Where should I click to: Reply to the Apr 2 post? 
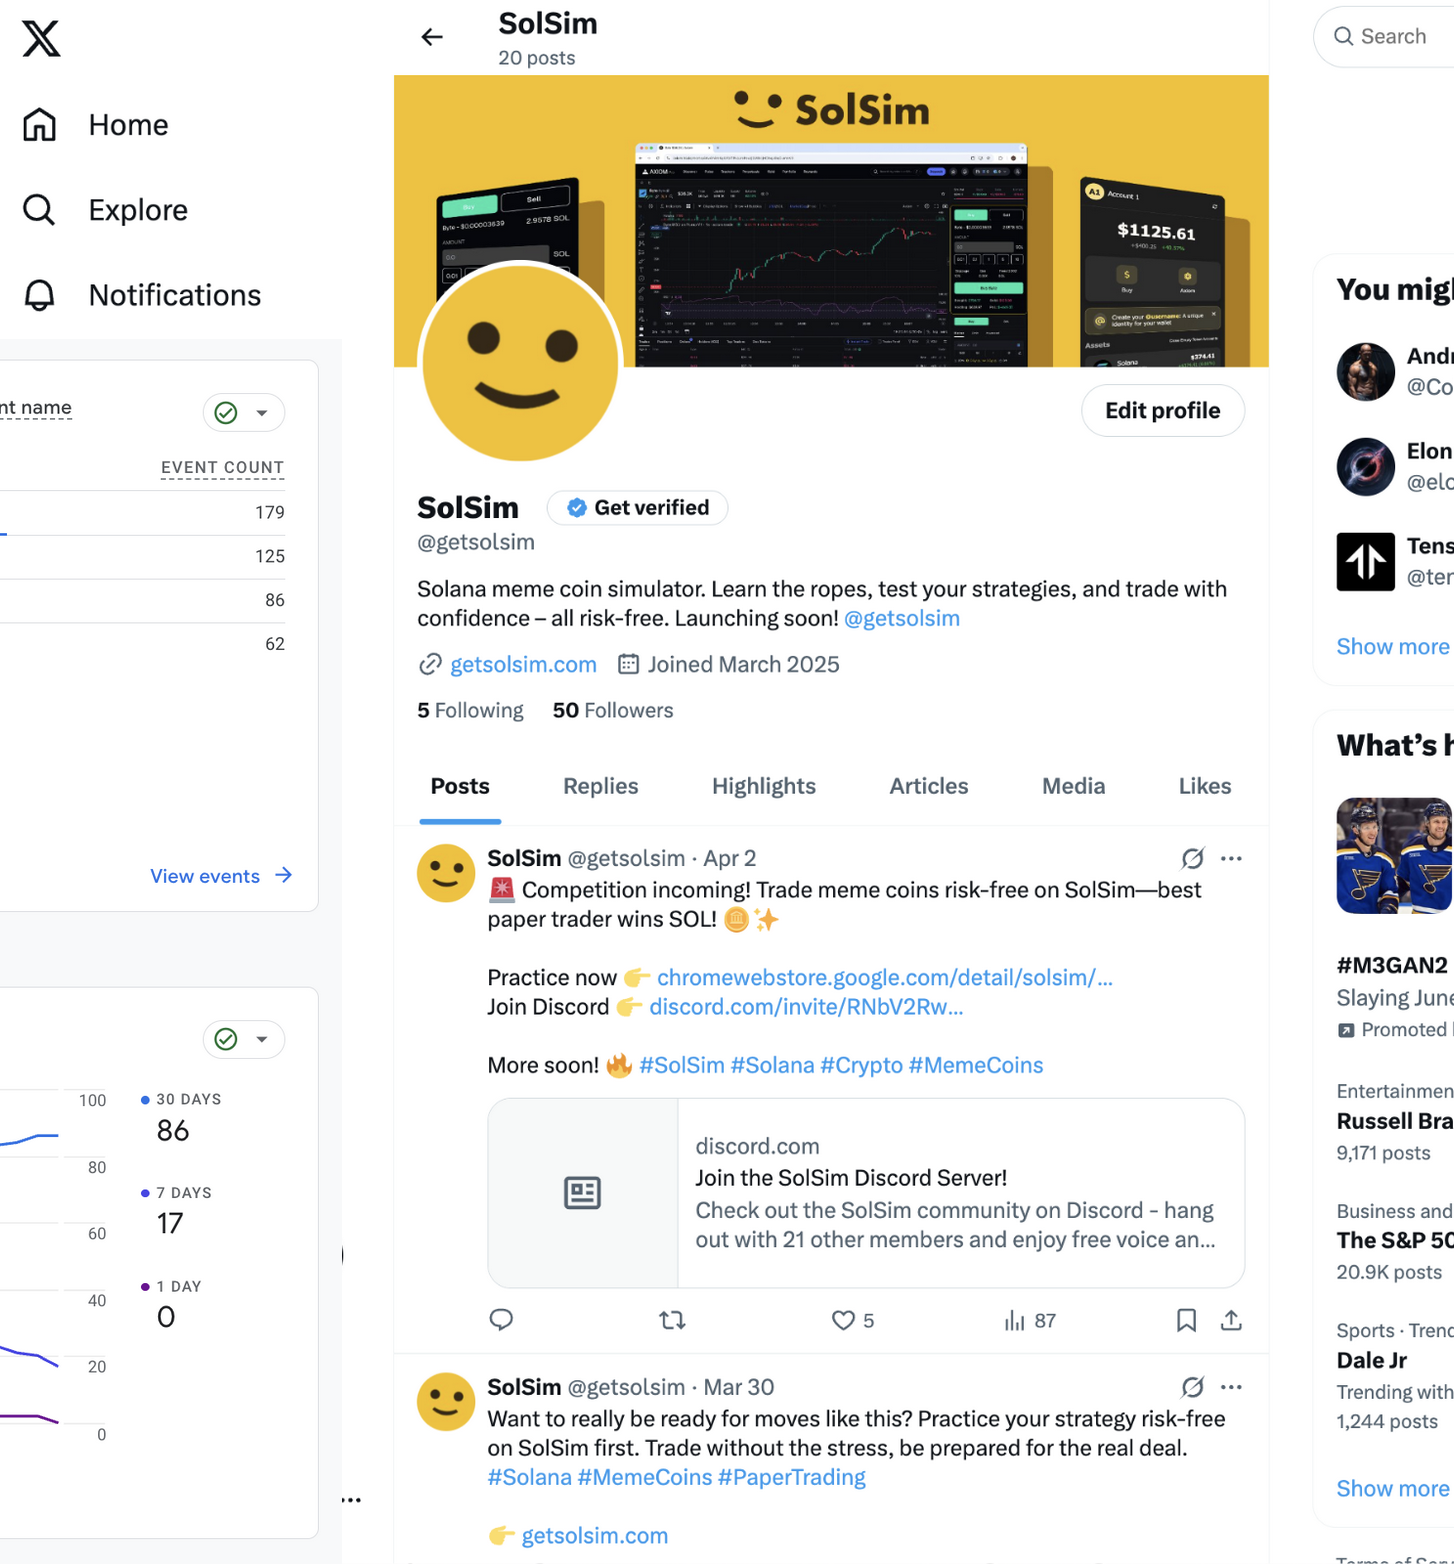click(x=501, y=1321)
